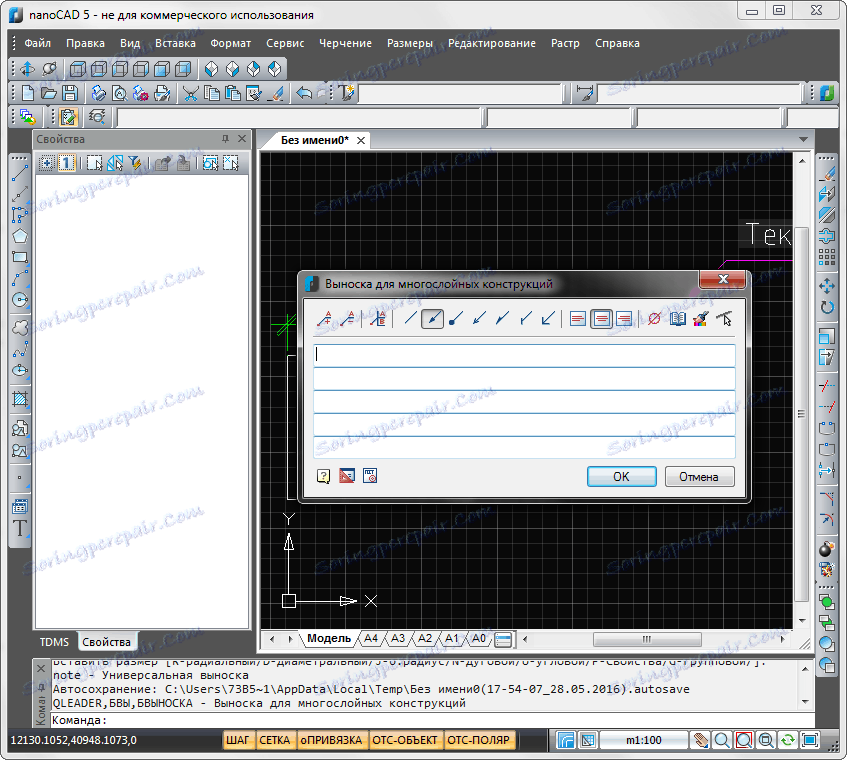Click the first text line field in the dialog
The width and height of the screenshot is (847, 760).
tap(524, 354)
